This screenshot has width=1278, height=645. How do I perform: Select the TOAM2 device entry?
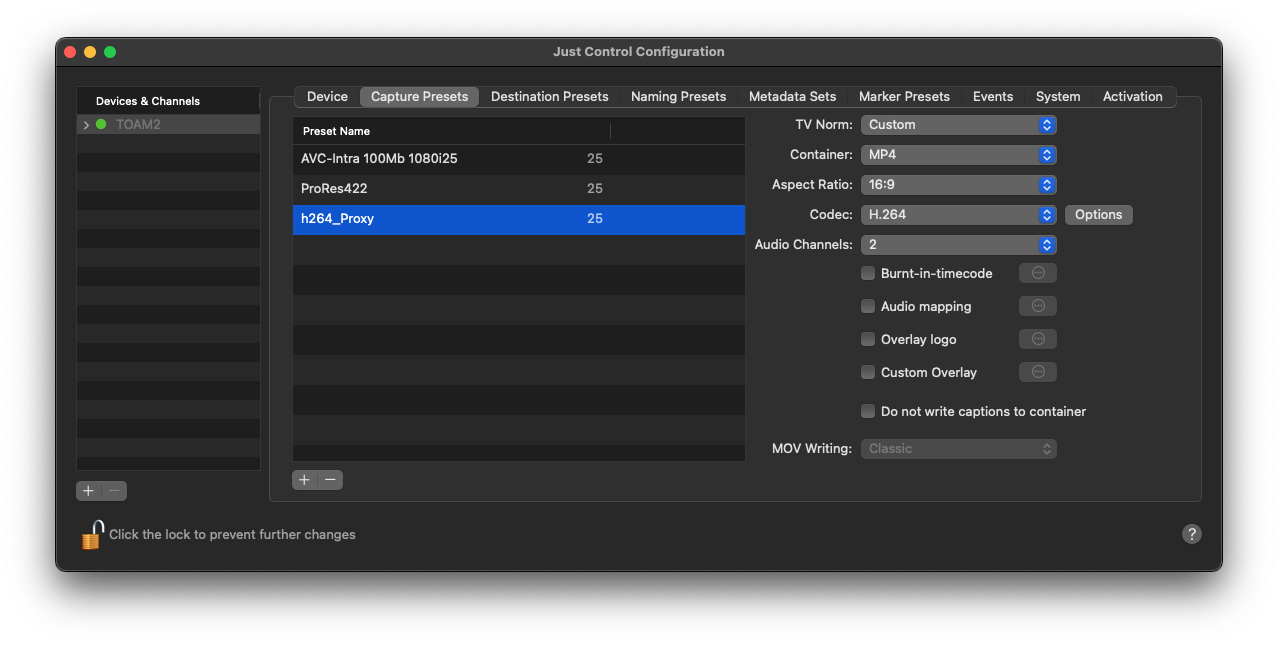[168, 125]
